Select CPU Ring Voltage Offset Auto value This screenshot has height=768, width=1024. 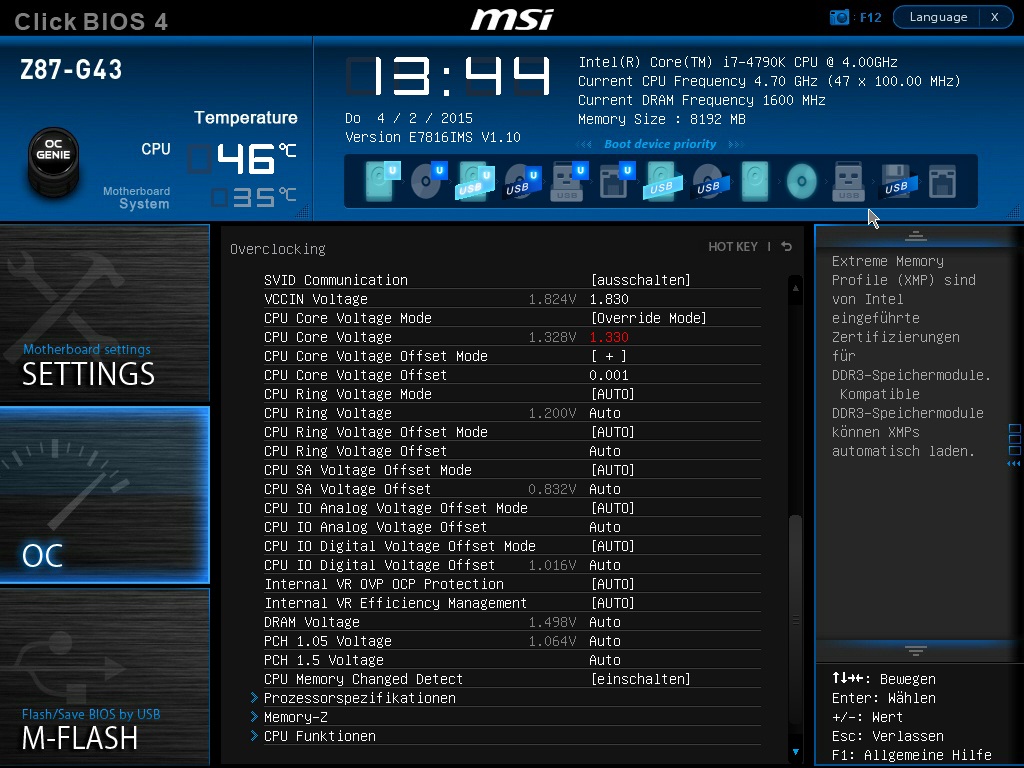(x=605, y=451)
